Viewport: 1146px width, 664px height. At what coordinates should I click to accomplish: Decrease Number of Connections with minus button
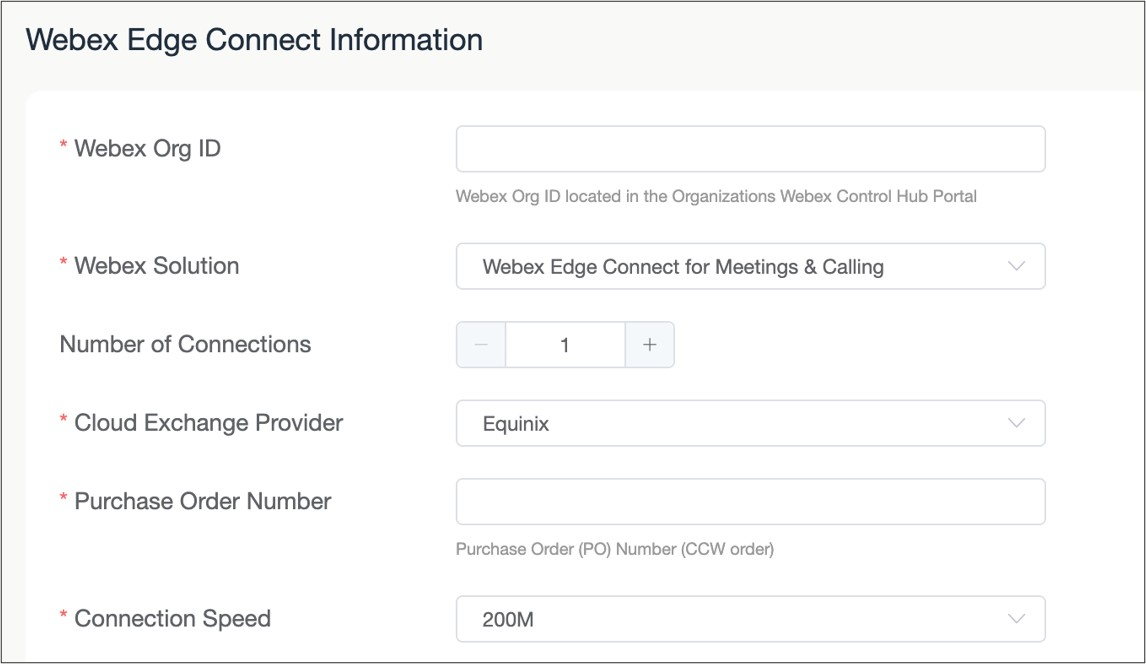[481, 345]
